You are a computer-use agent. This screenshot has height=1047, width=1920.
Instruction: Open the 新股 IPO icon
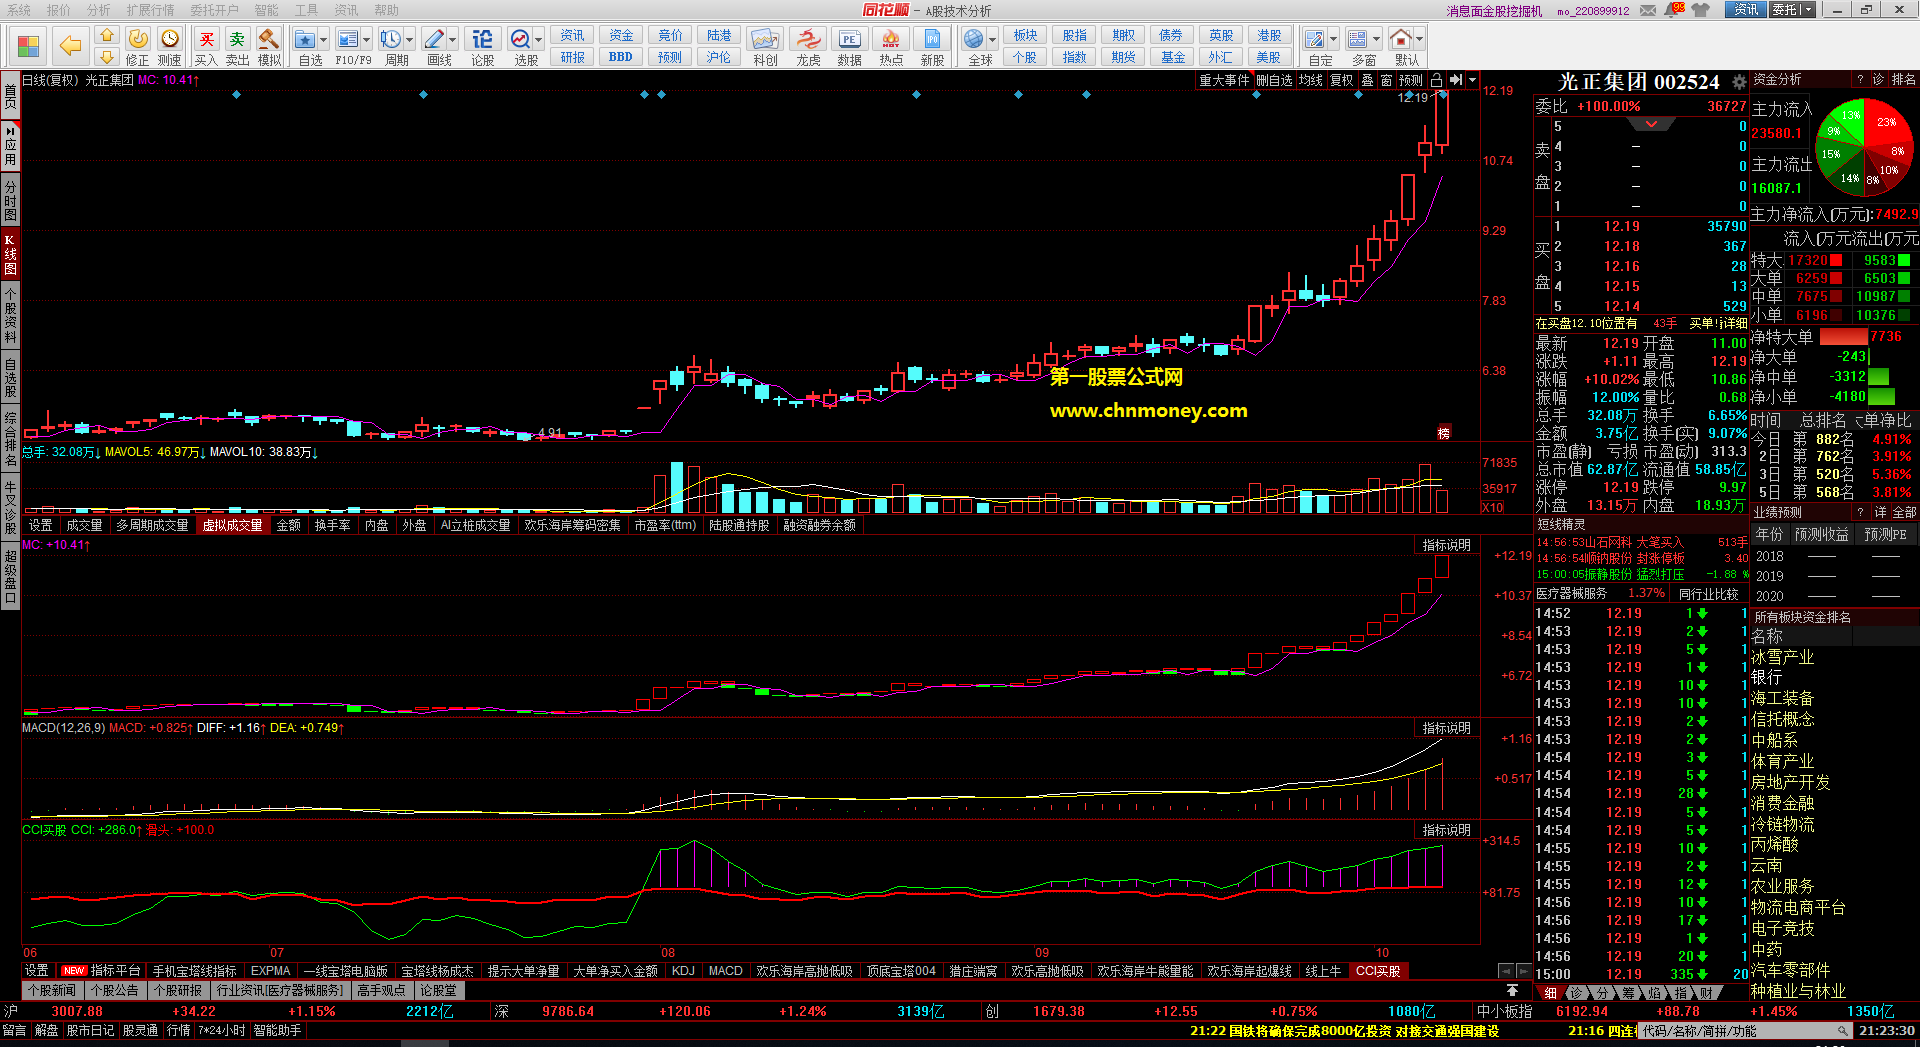click(x=932, y=46)
